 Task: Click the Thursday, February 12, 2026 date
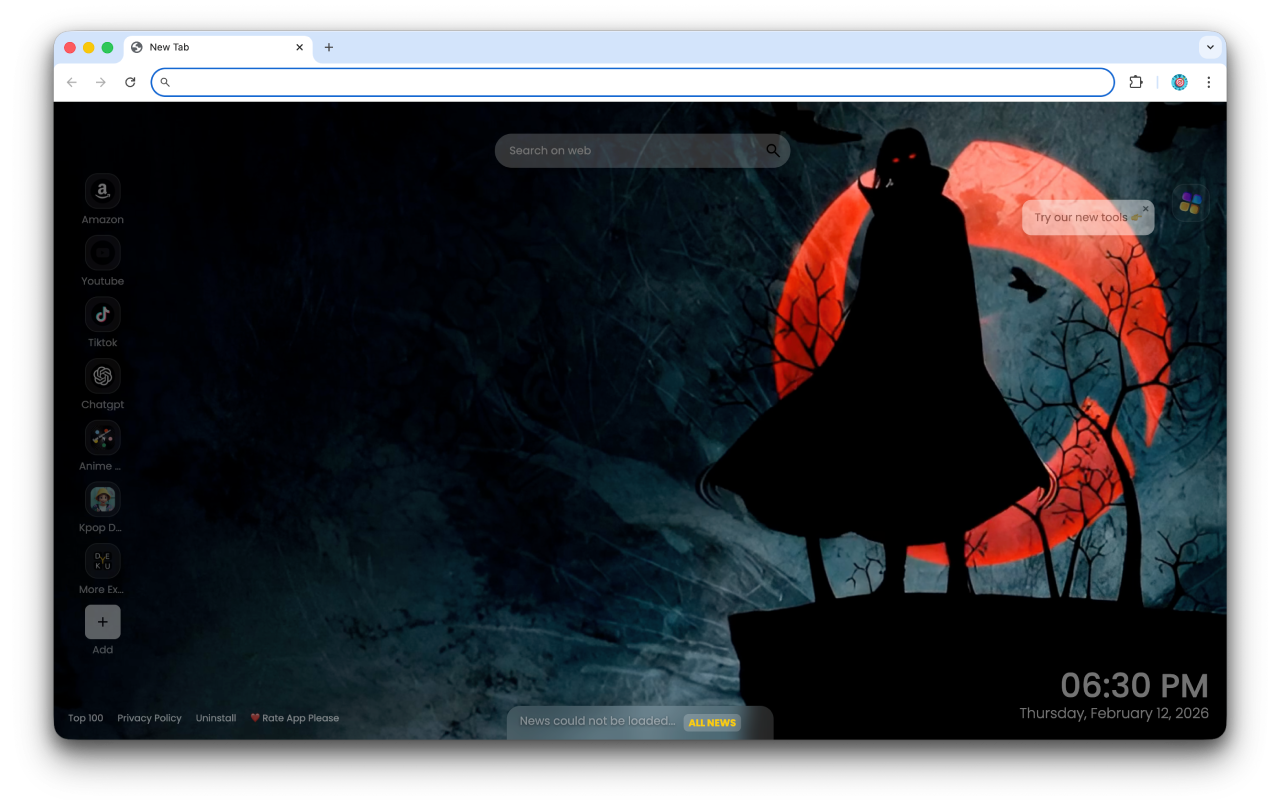(1114, 713)
